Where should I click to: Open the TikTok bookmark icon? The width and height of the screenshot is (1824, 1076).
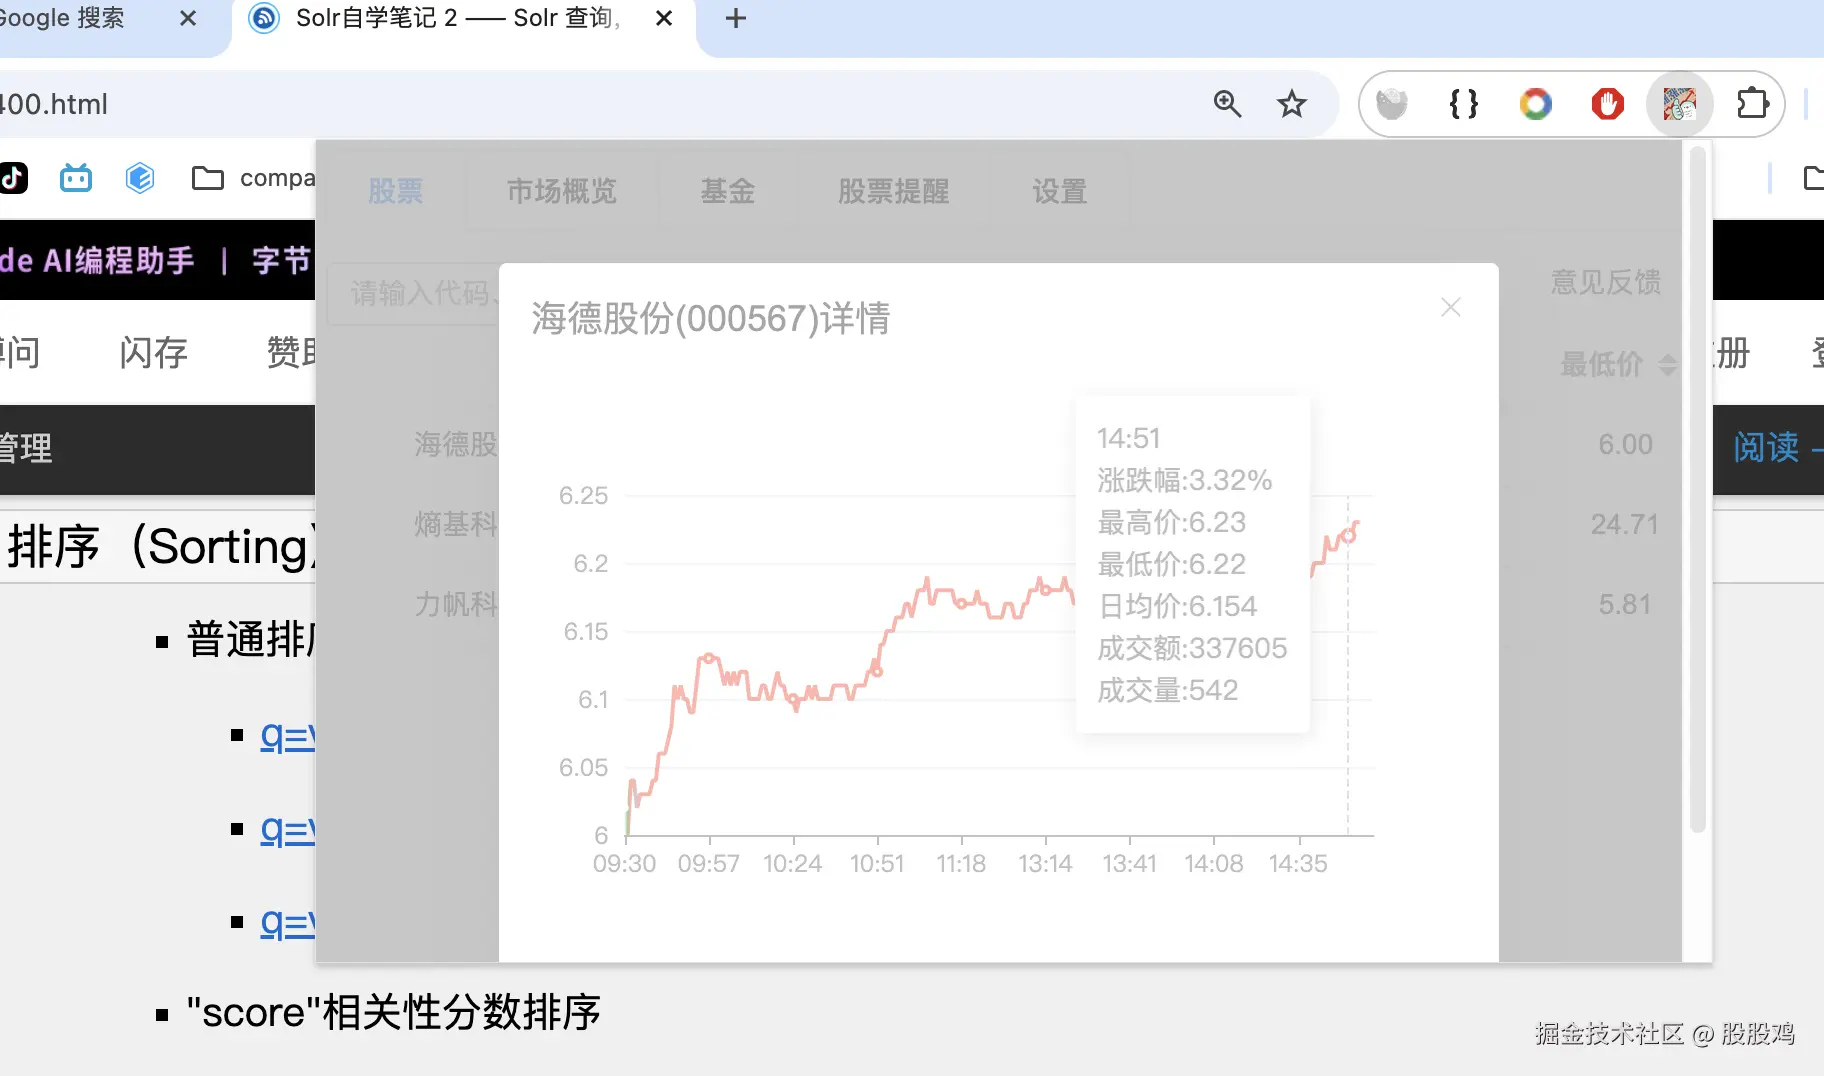(14, 177)
